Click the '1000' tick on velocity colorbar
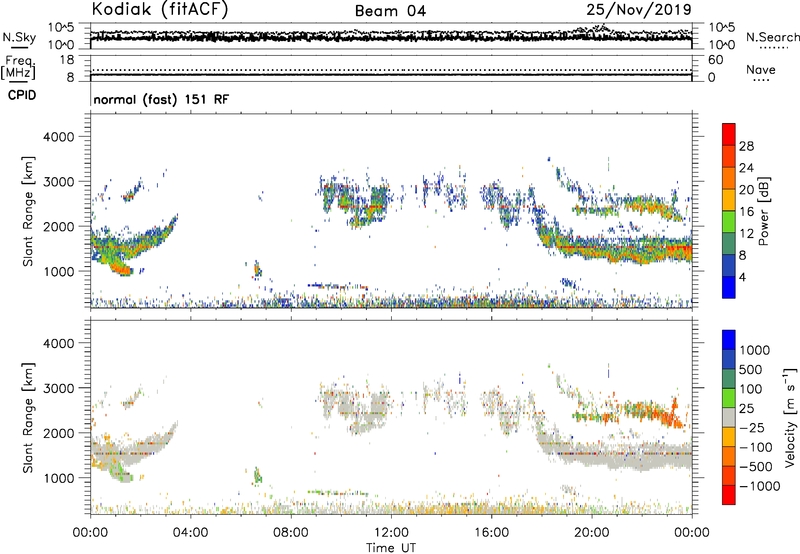 (x=755, y=350)
